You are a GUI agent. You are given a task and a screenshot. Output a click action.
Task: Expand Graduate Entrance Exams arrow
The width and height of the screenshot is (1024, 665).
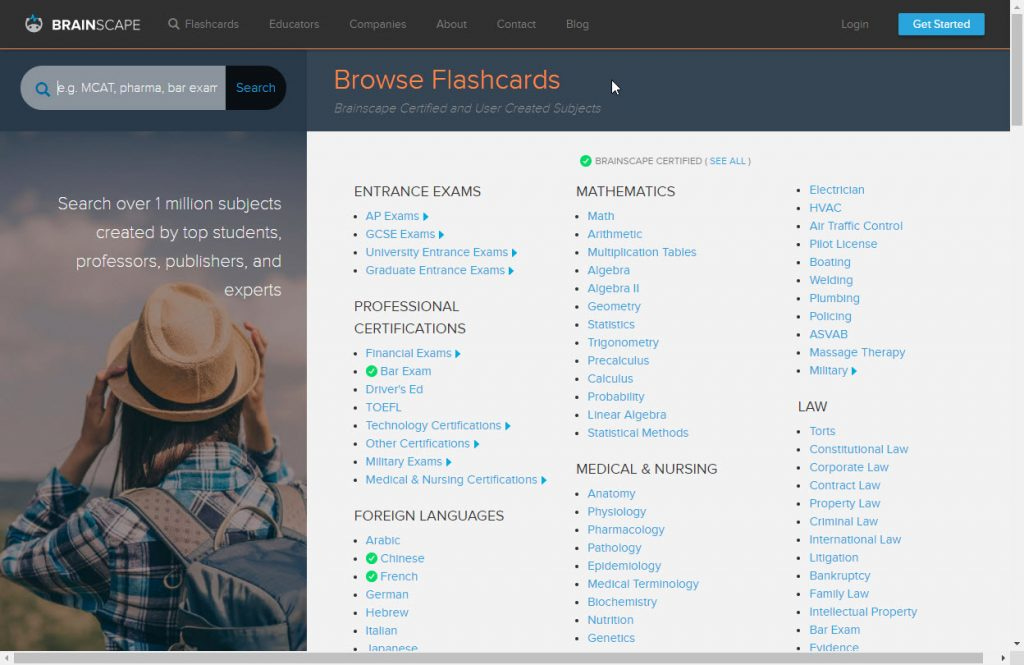[x=511, y=271]
